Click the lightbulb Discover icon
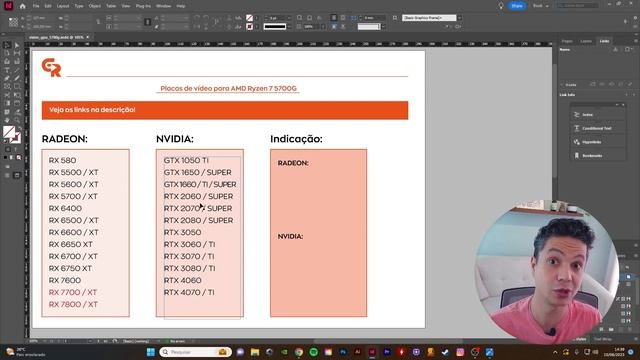 tap(501, 6)
